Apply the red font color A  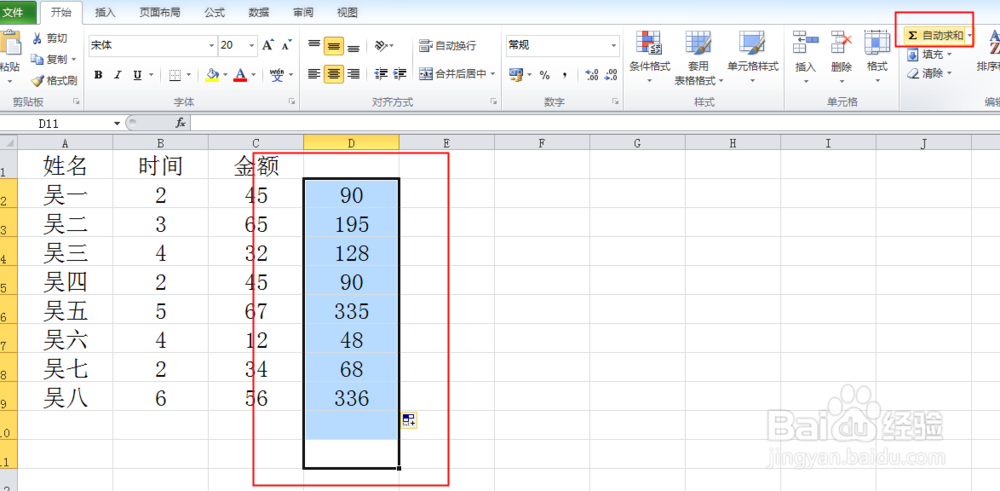click(x=240, y=75)
